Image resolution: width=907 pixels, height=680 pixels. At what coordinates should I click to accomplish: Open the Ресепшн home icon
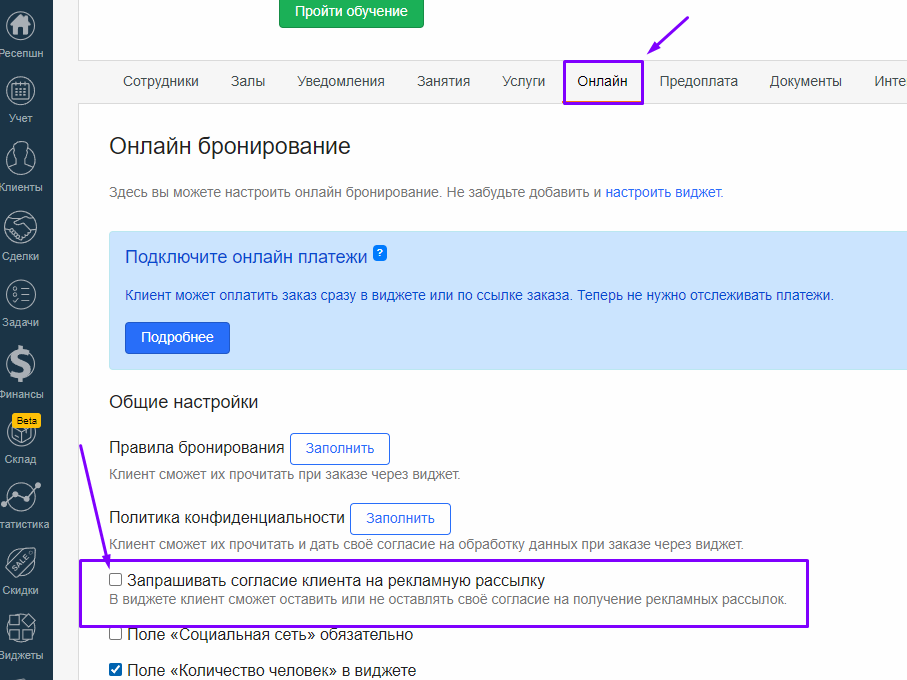(20, 25)
